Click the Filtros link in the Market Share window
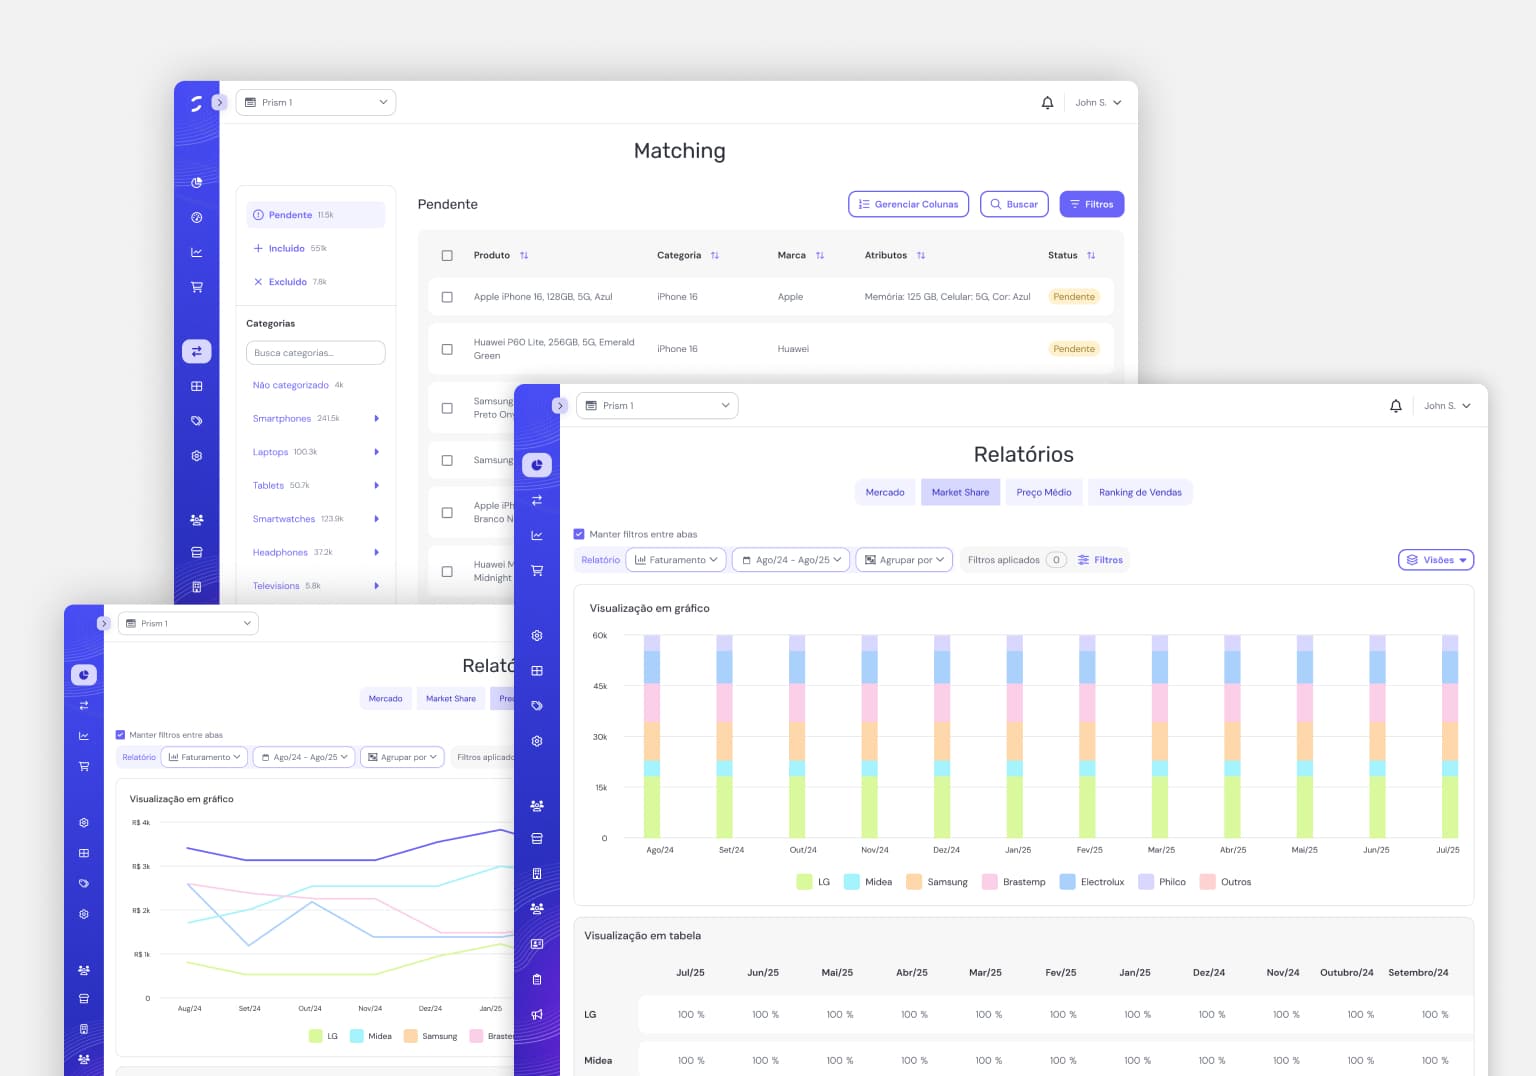The image size is (1536, 1076). (1100, 560)
